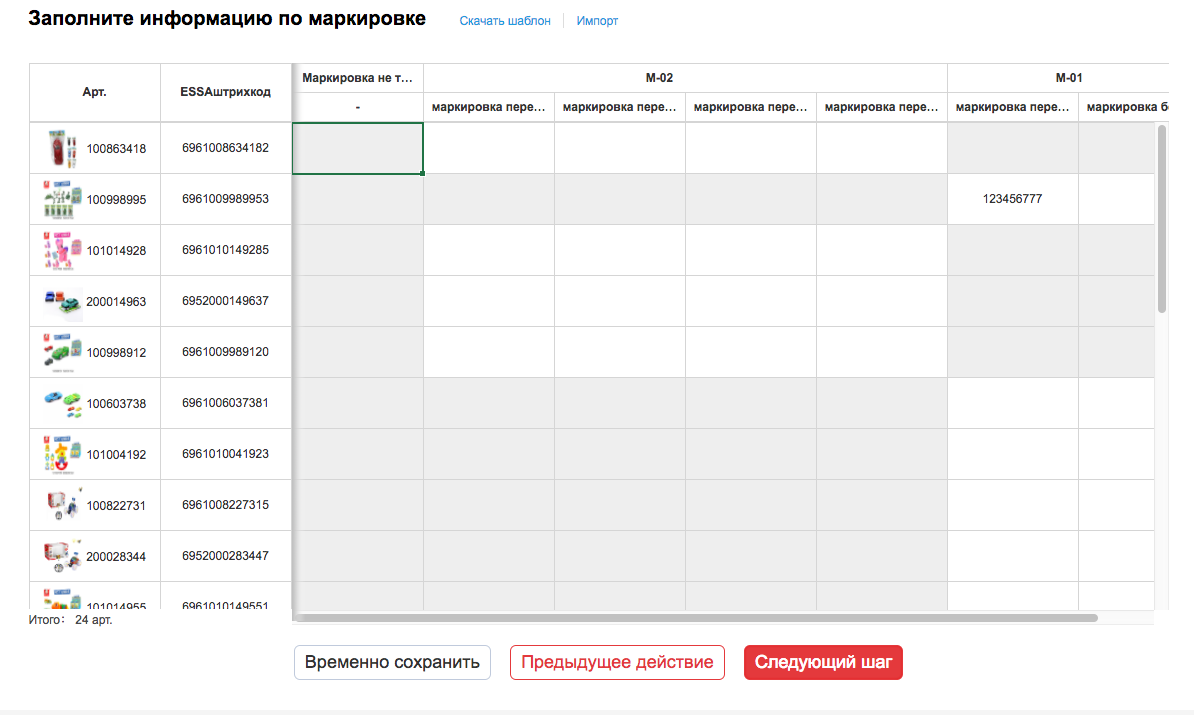This screenshot has width=1194, height=715.
Task: Select toy car image for 200014963
Action: [64, 301]
